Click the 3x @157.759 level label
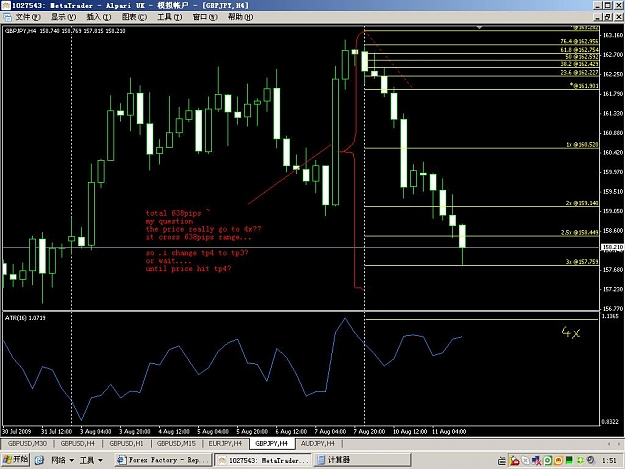The width and height of the screenshot is (625, 469). pos(582,262)
